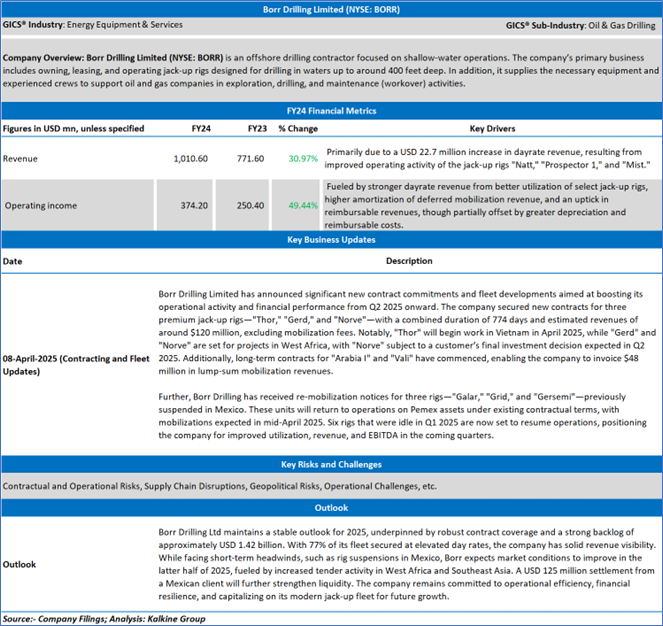
Task: Click the Revenue row label
Action: 20,159
